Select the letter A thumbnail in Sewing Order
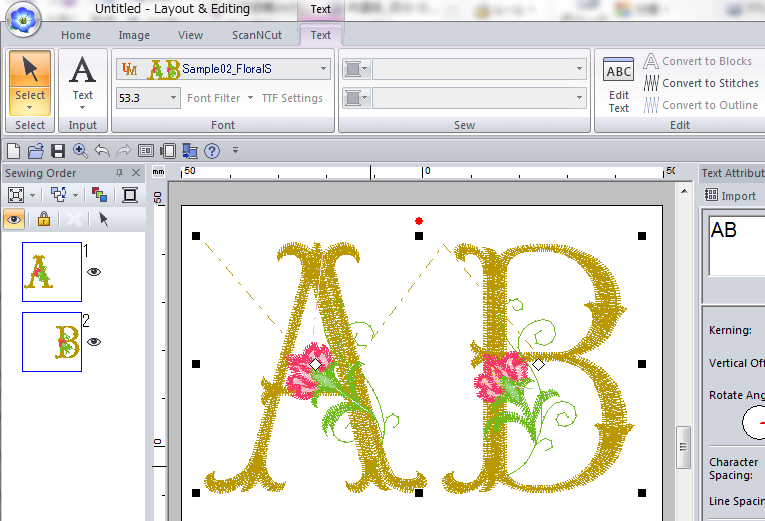765x521 pixels. [x=52, y=271]
